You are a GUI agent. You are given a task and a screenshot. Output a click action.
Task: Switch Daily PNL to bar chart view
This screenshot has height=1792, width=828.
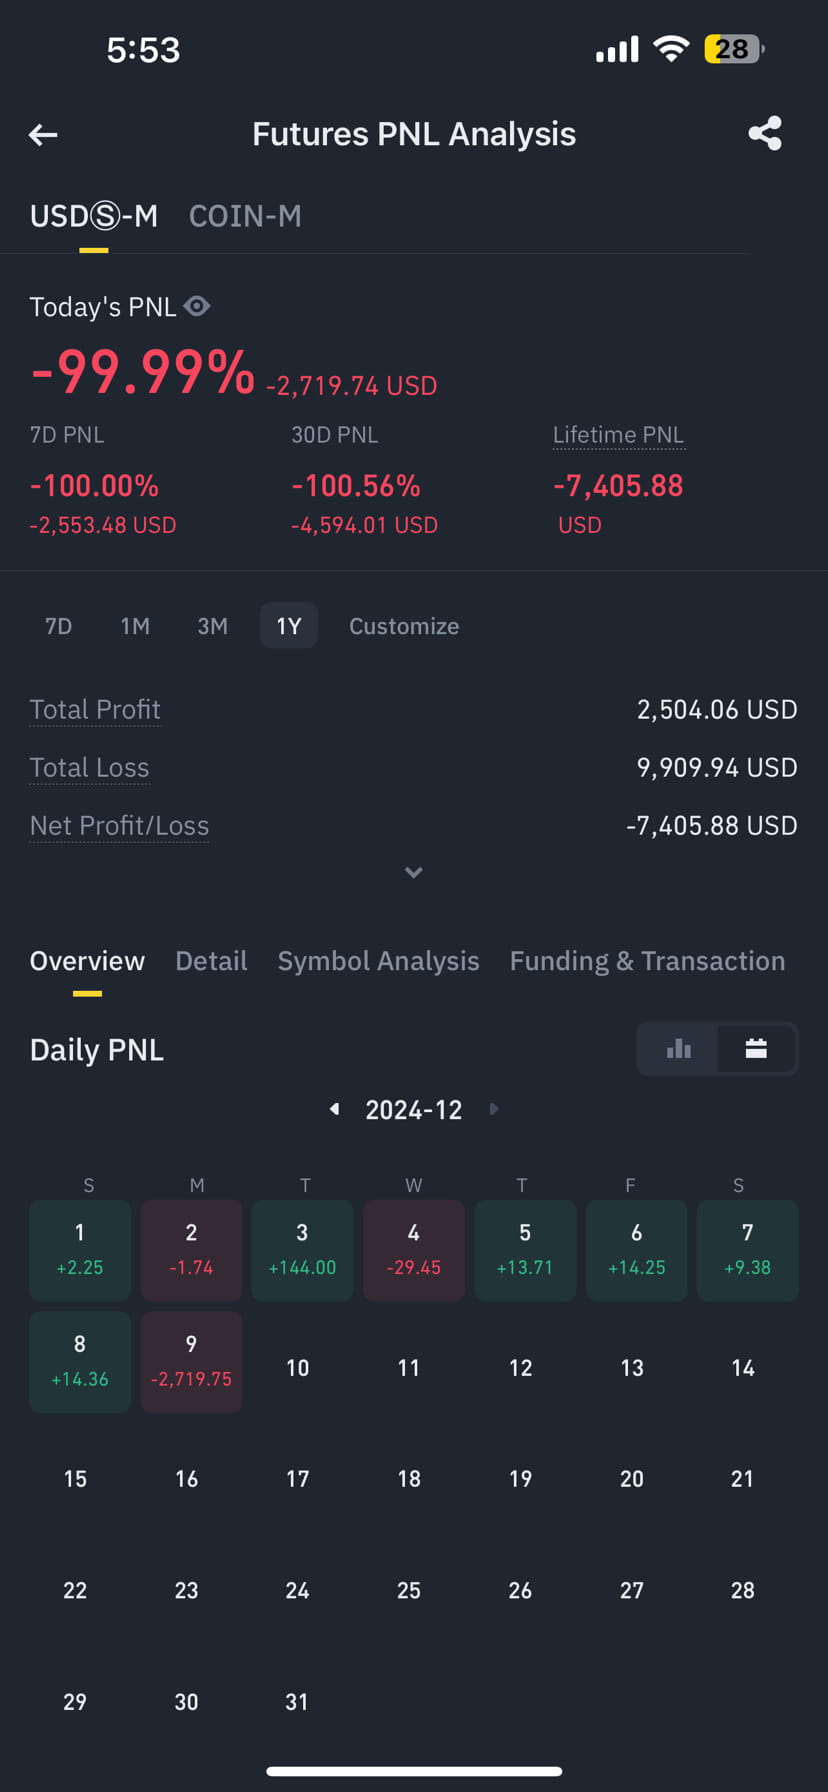pyautogui.click(x=678, y=1048)
